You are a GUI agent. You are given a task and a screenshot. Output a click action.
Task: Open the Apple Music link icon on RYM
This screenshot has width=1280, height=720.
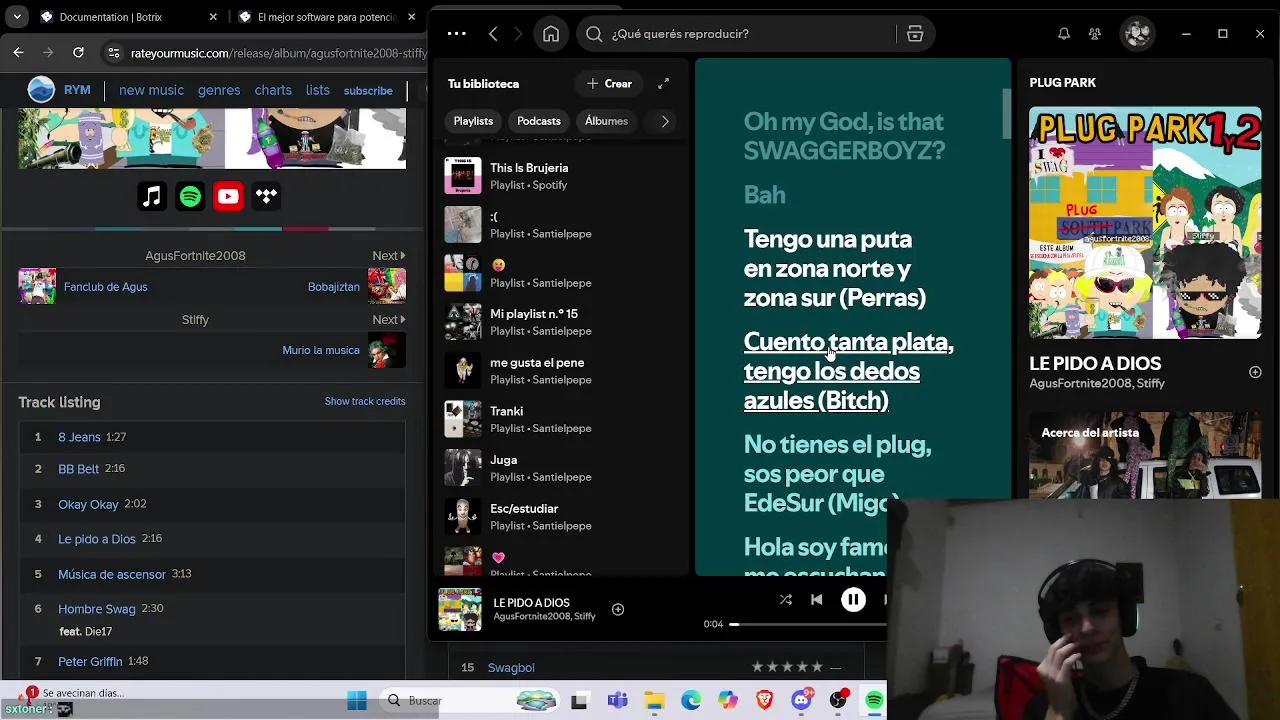(x=152, y=197)
